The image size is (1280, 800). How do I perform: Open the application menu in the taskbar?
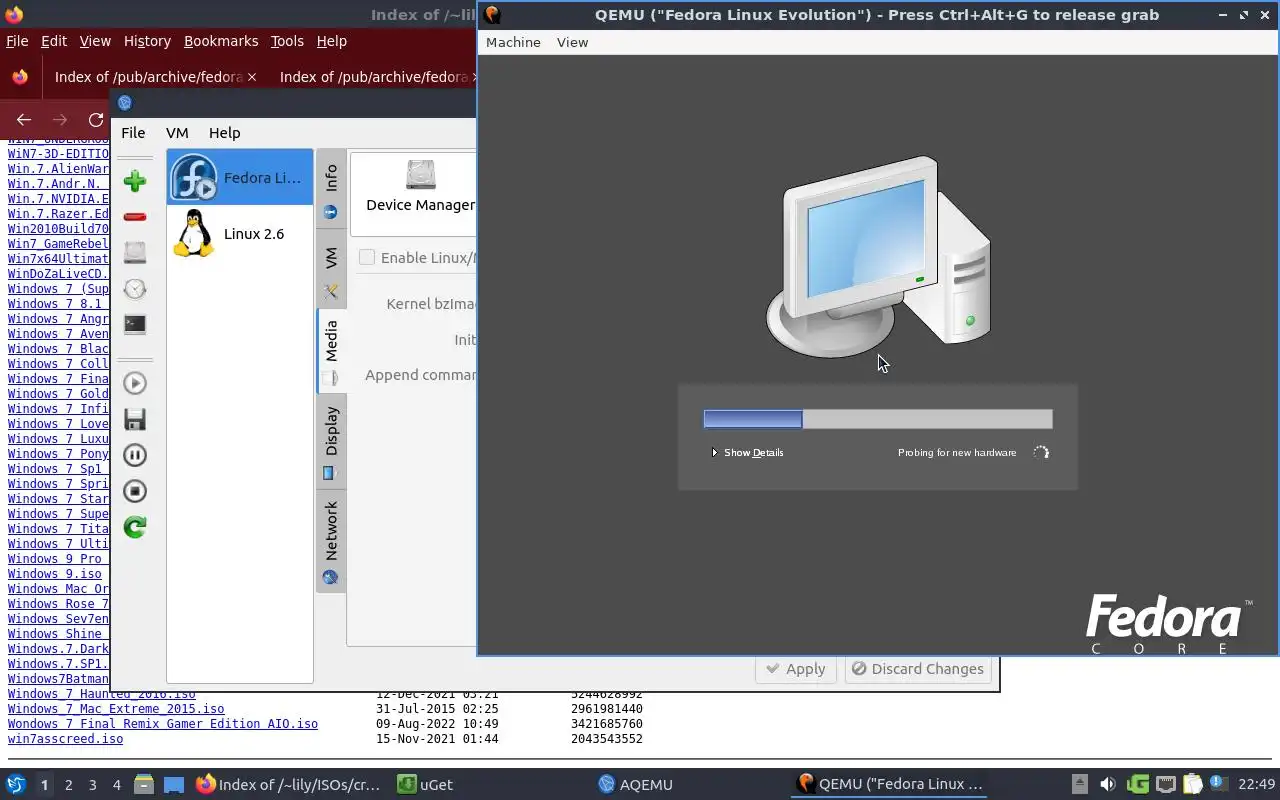click(16, 785)
